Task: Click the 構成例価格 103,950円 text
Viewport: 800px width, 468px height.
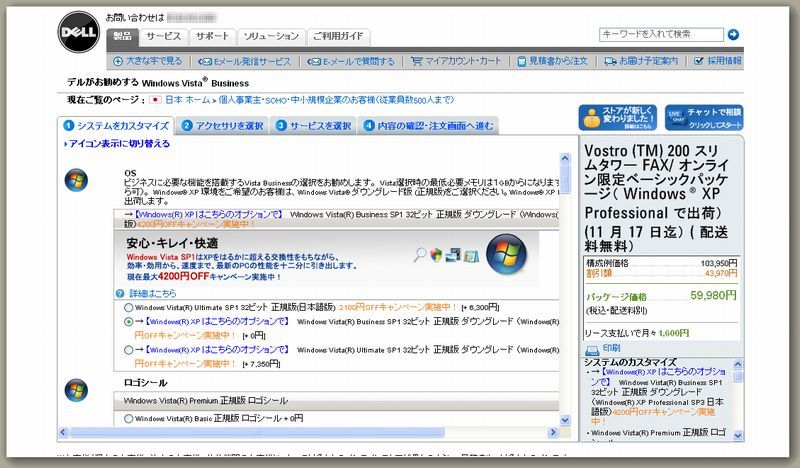Action: point(661,263)
